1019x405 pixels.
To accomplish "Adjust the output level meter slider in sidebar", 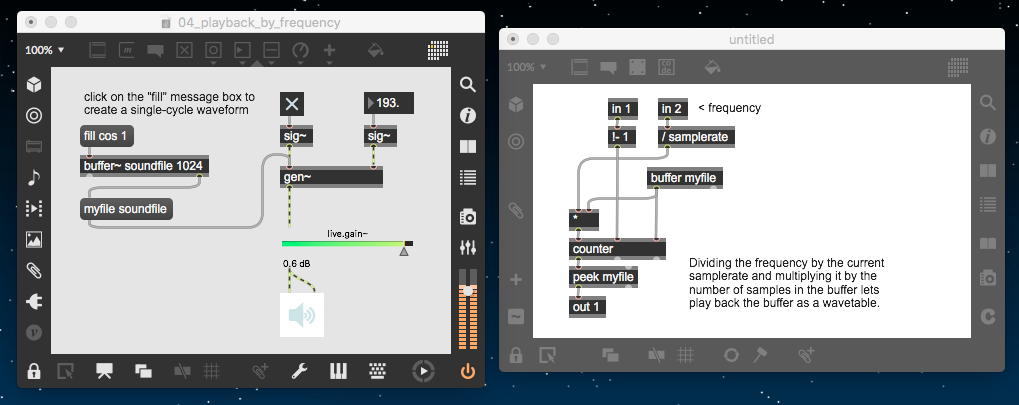I will click(468, 291).
